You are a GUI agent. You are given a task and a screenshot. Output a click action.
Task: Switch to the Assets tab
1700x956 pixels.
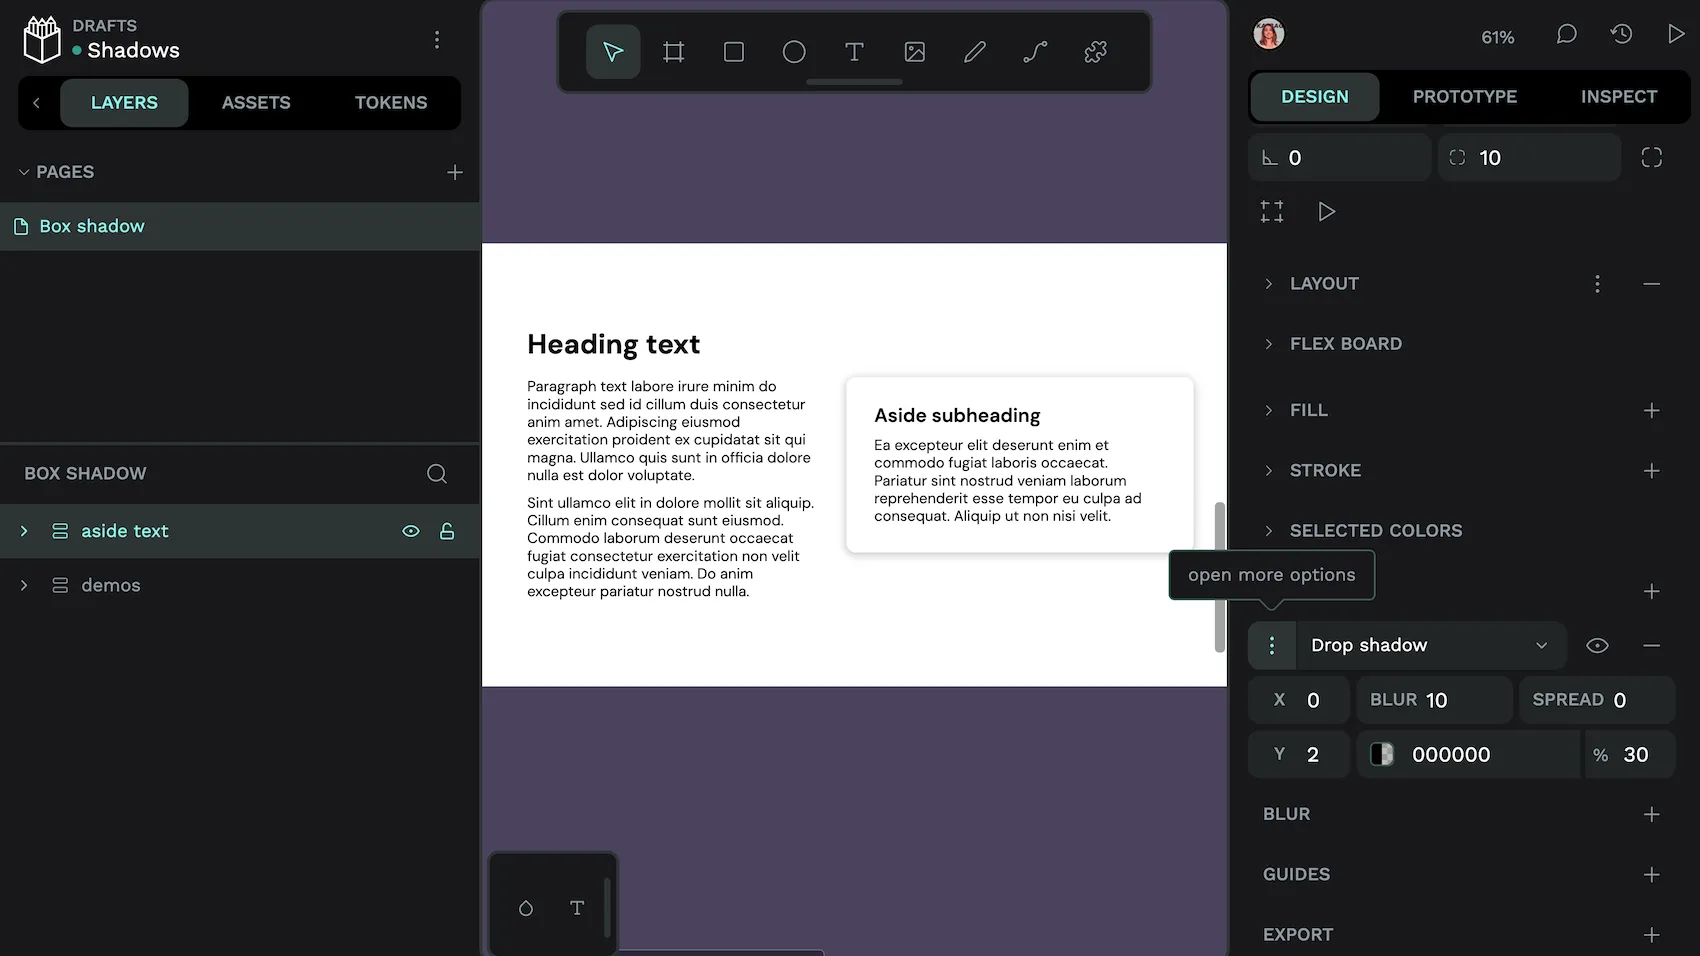[x=256, y=103]
